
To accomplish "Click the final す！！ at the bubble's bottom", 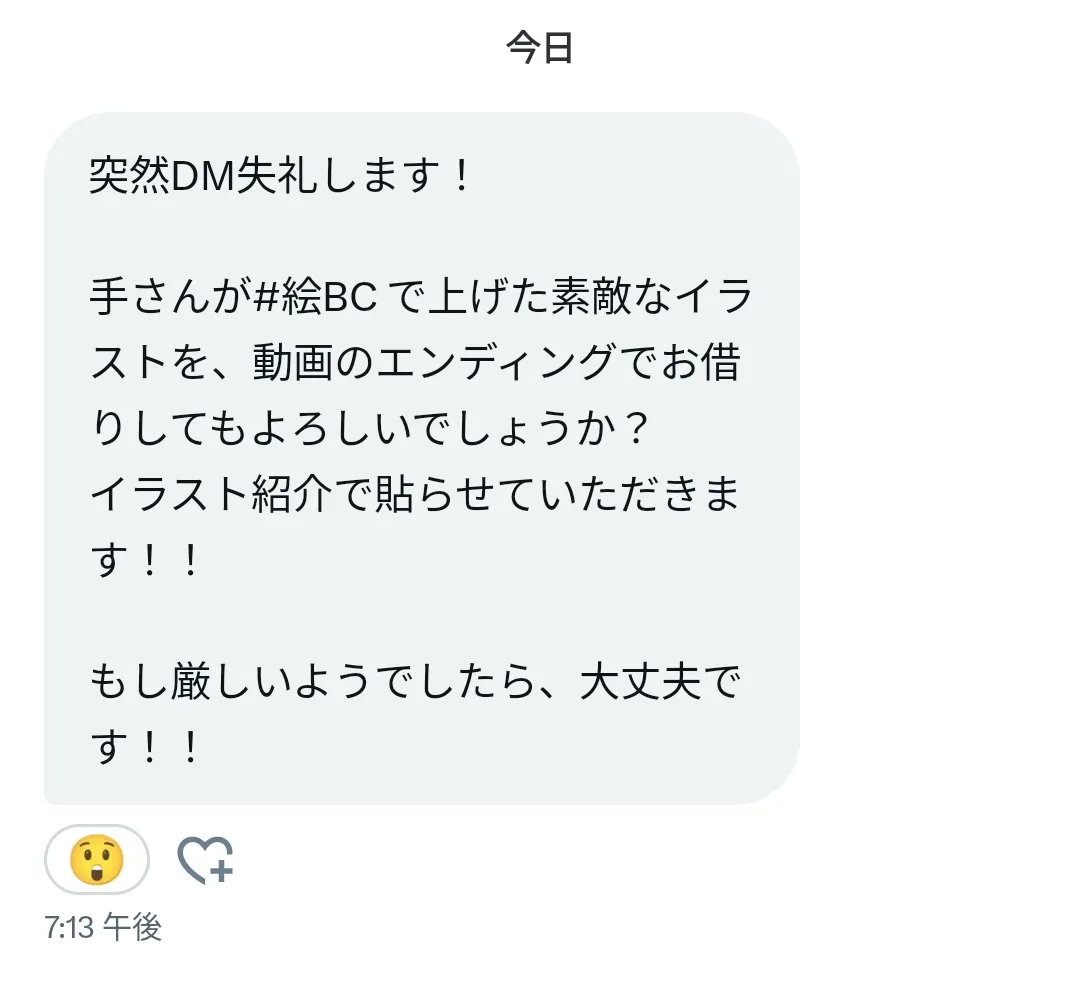I will pyautogui.click(x=145, y=747).
